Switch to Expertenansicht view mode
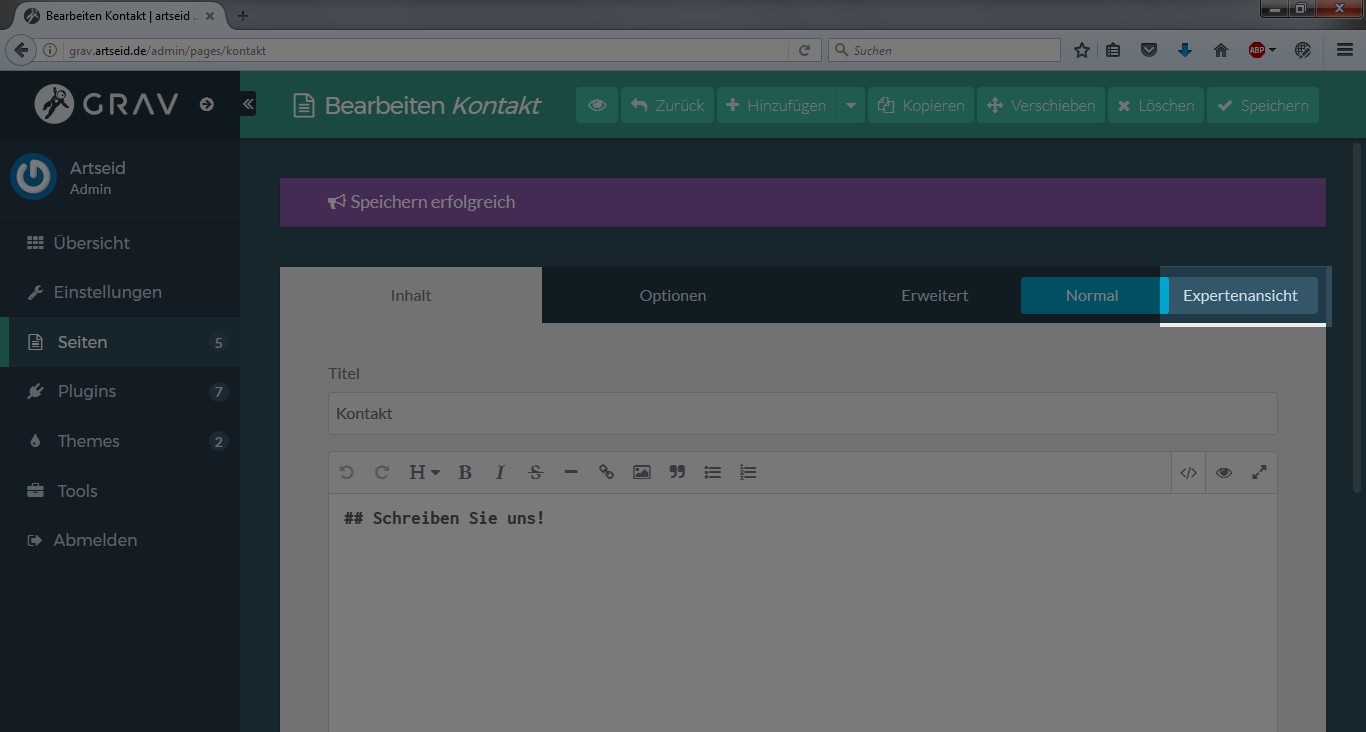Viewport: 1366px width, 732px height. coord(1240,296)
